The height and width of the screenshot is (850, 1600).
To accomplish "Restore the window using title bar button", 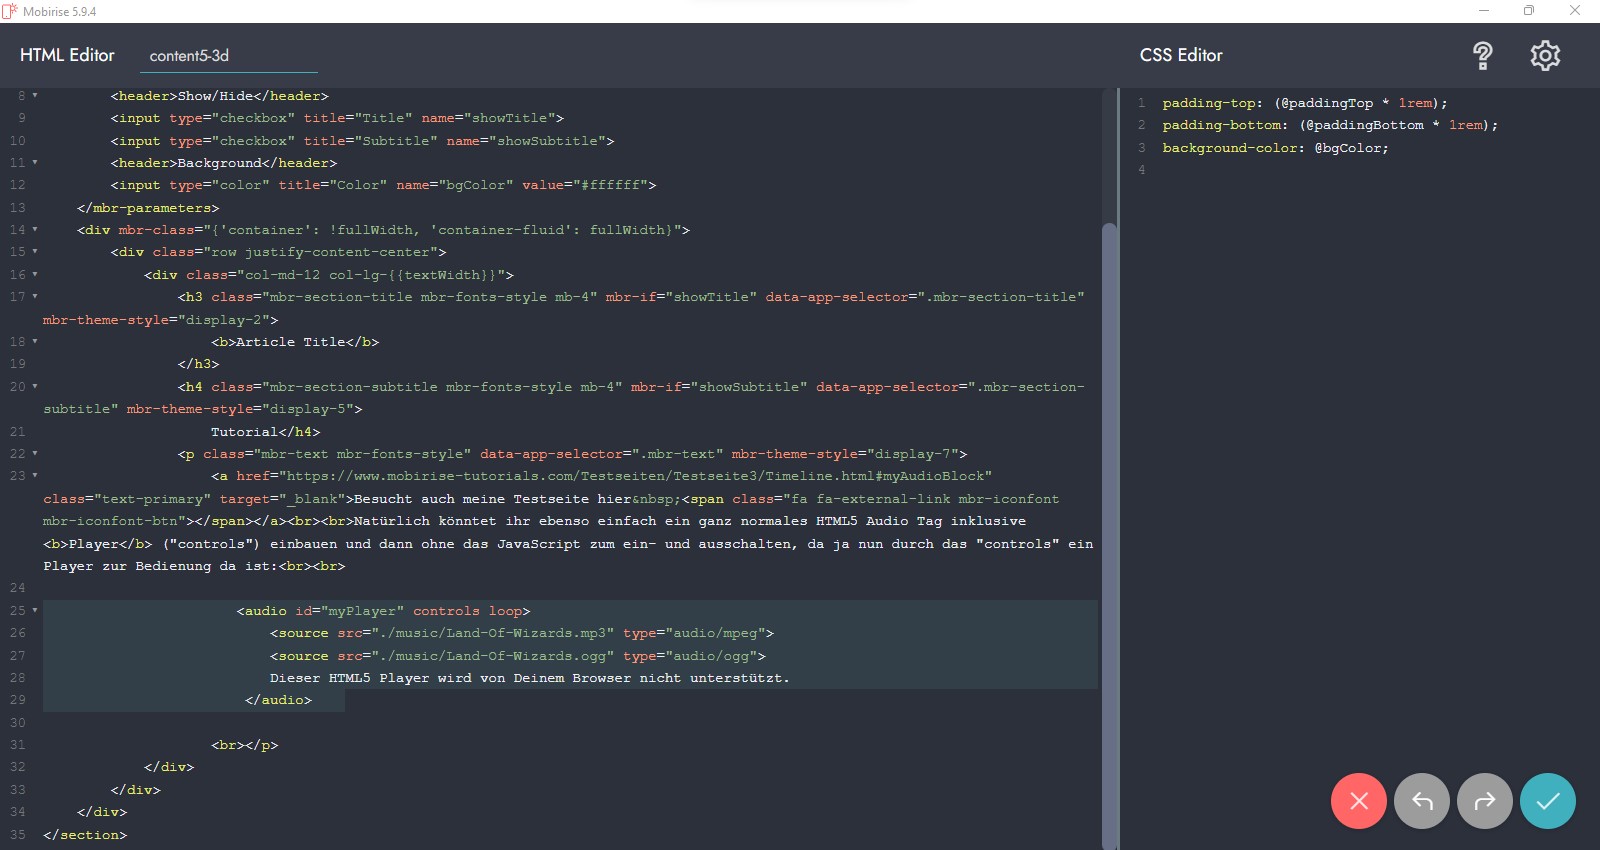I will [x=1528, y=11].
